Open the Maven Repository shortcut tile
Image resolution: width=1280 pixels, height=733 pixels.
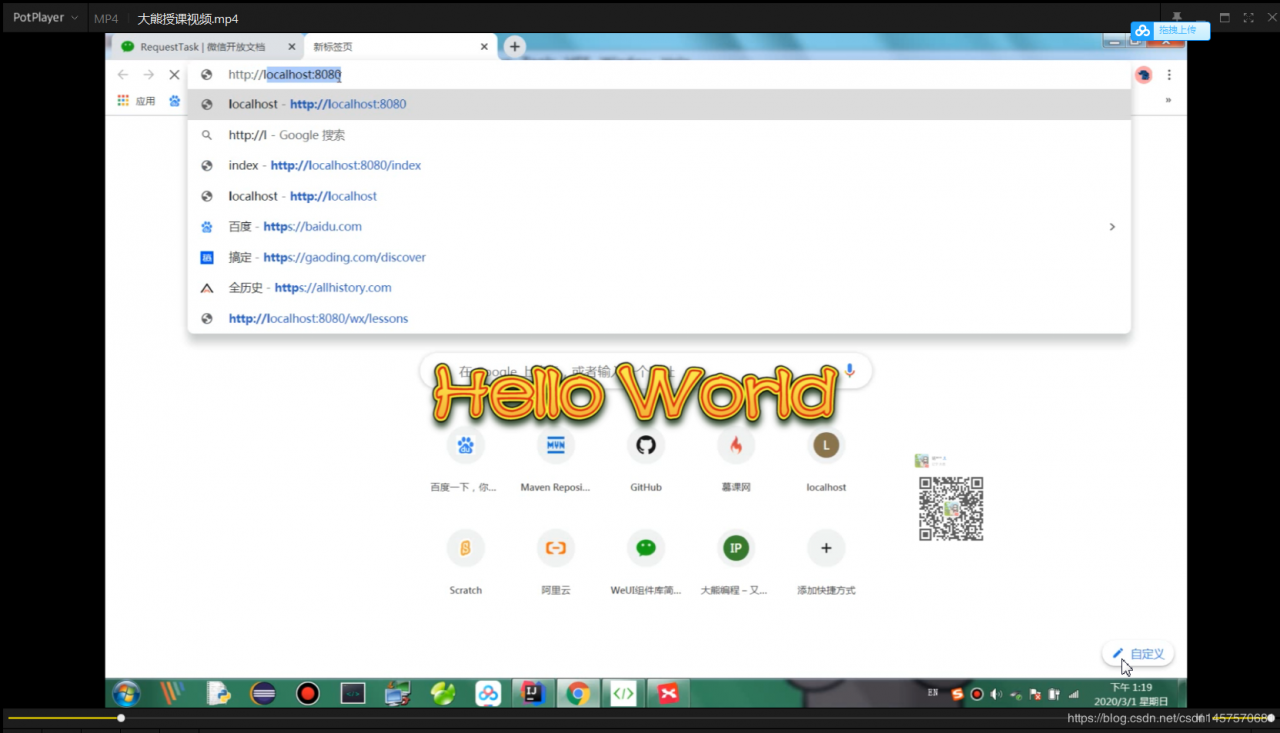[556, 461]
